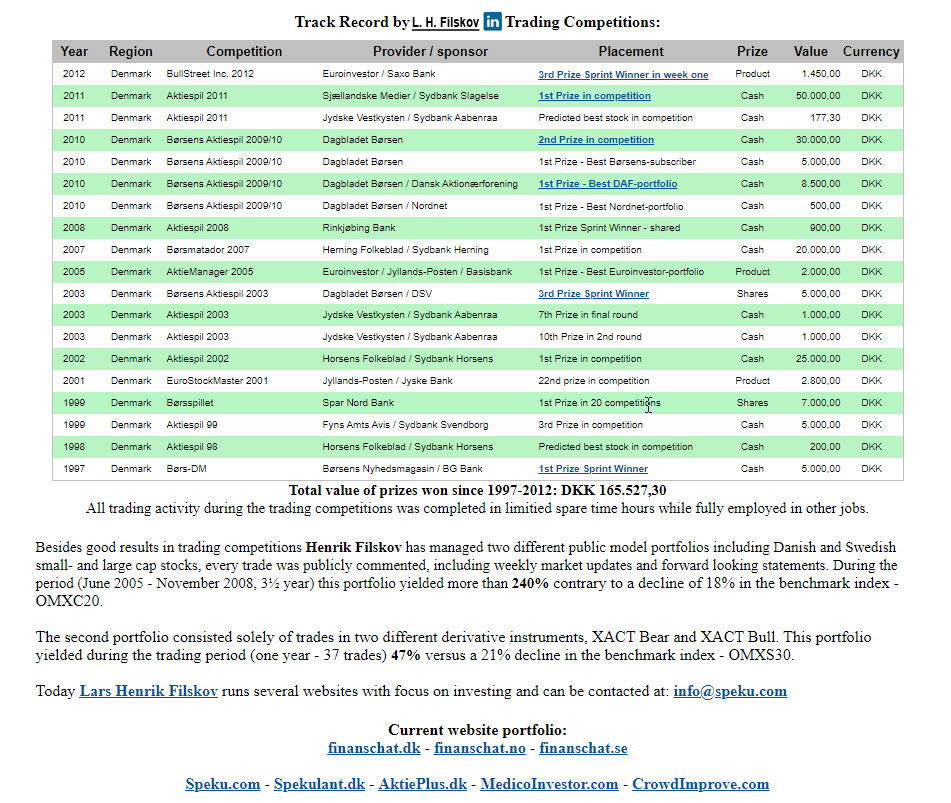Follow the 2011 '1st Prize in competition' link
This screenshot has height=803, width=951.
[594, 96]
